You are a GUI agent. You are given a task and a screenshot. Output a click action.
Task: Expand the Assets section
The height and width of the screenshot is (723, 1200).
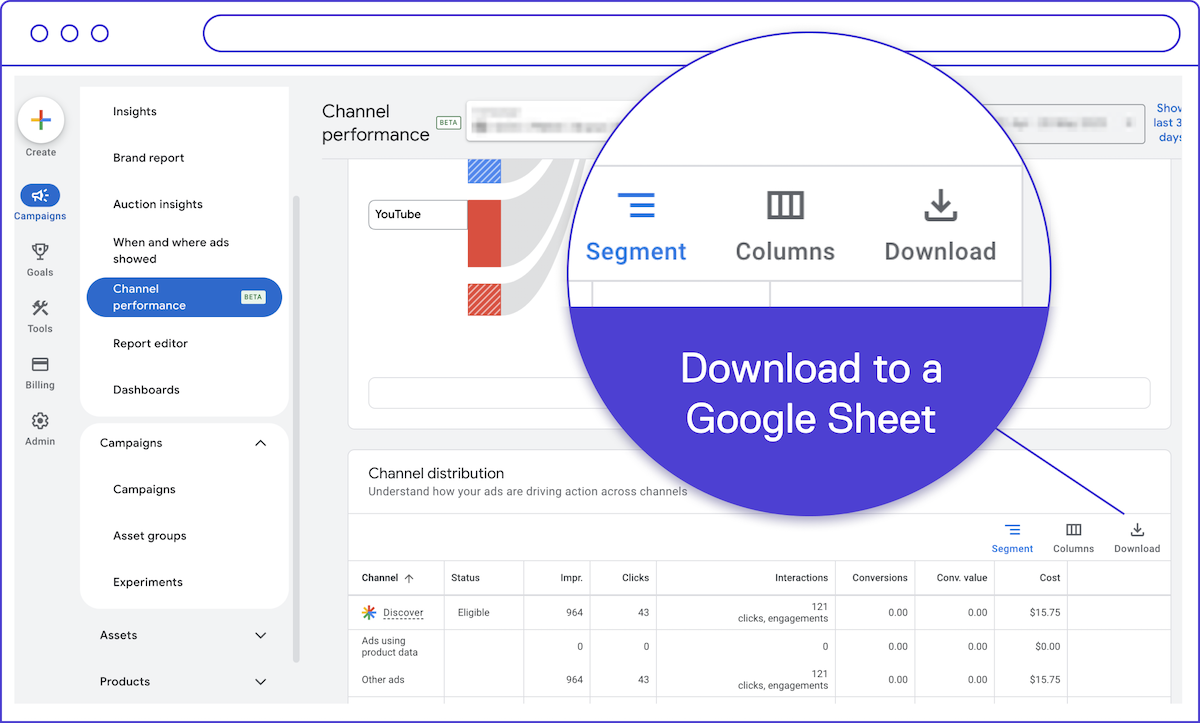(261, 635)
